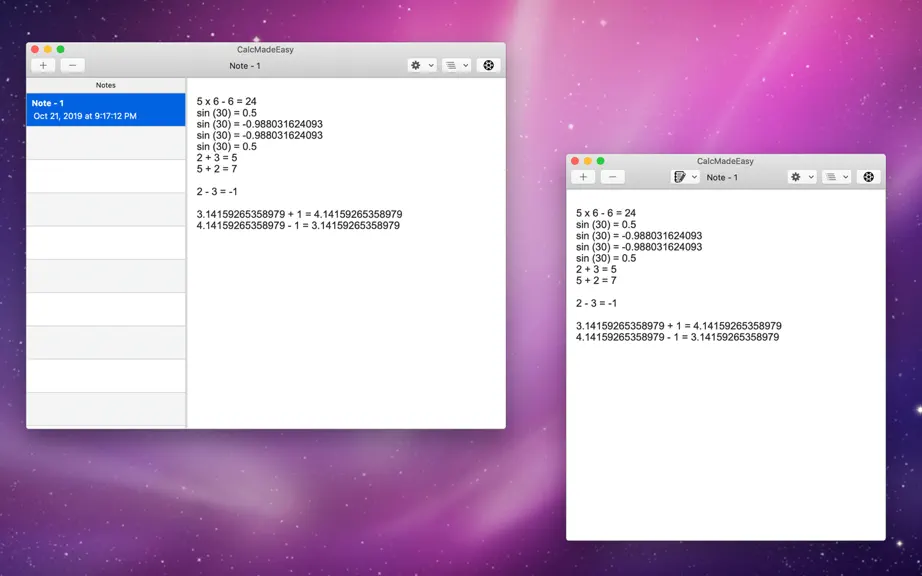Click the Notes column header
The width and height of the screenshot is (922, 576).
(106, 85)
